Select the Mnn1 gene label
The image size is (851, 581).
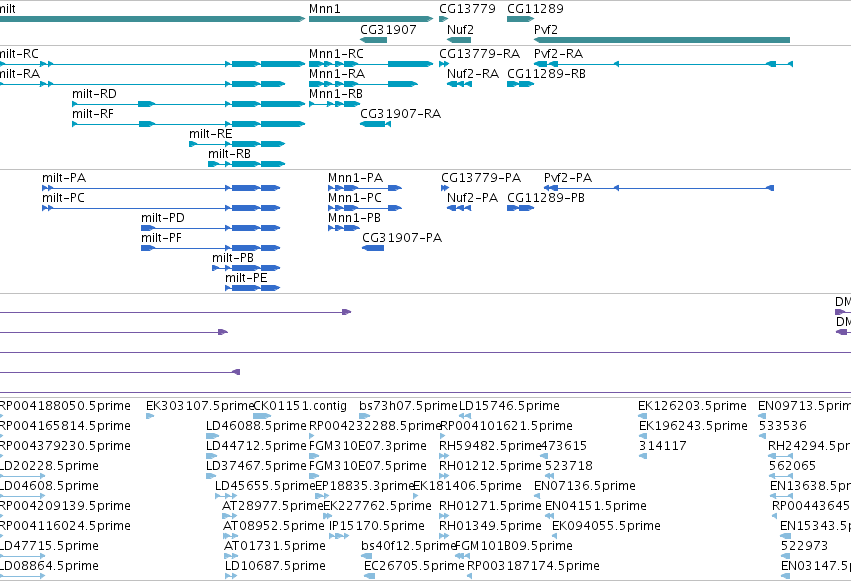coord(325,9)
